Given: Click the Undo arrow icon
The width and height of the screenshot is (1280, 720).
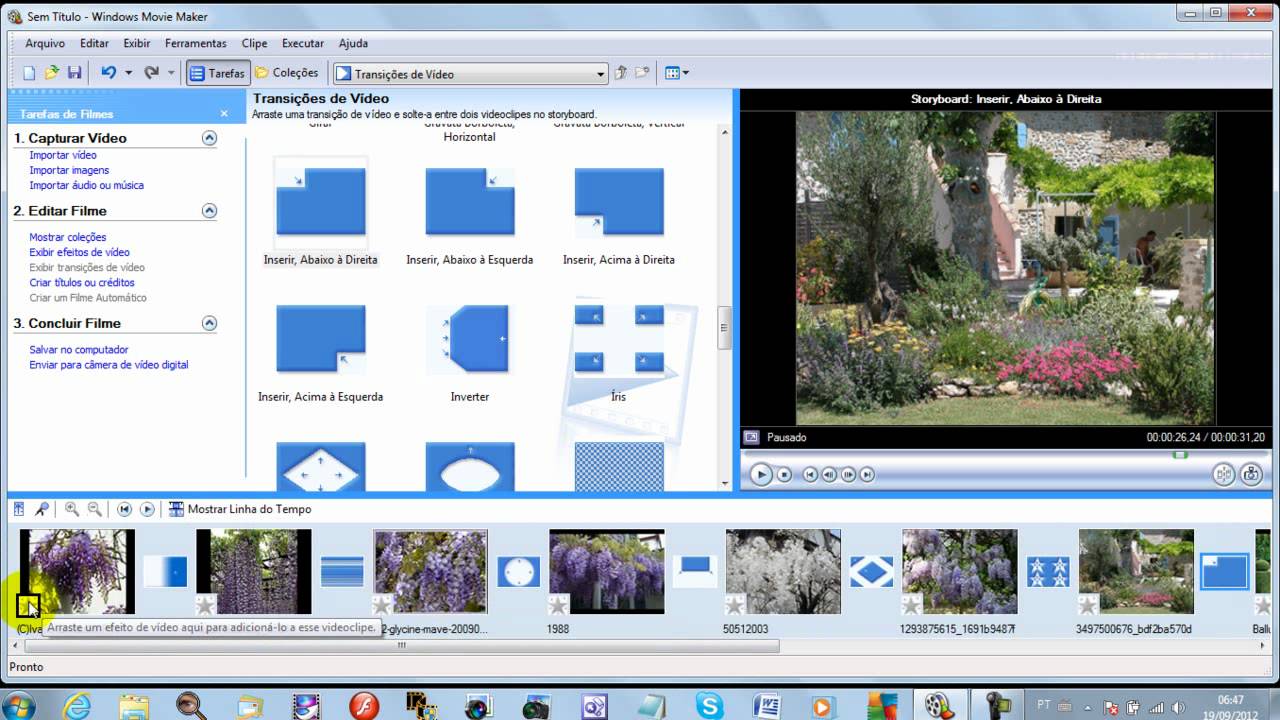Looking at the screenshot, I should click(x=108, y=73).
